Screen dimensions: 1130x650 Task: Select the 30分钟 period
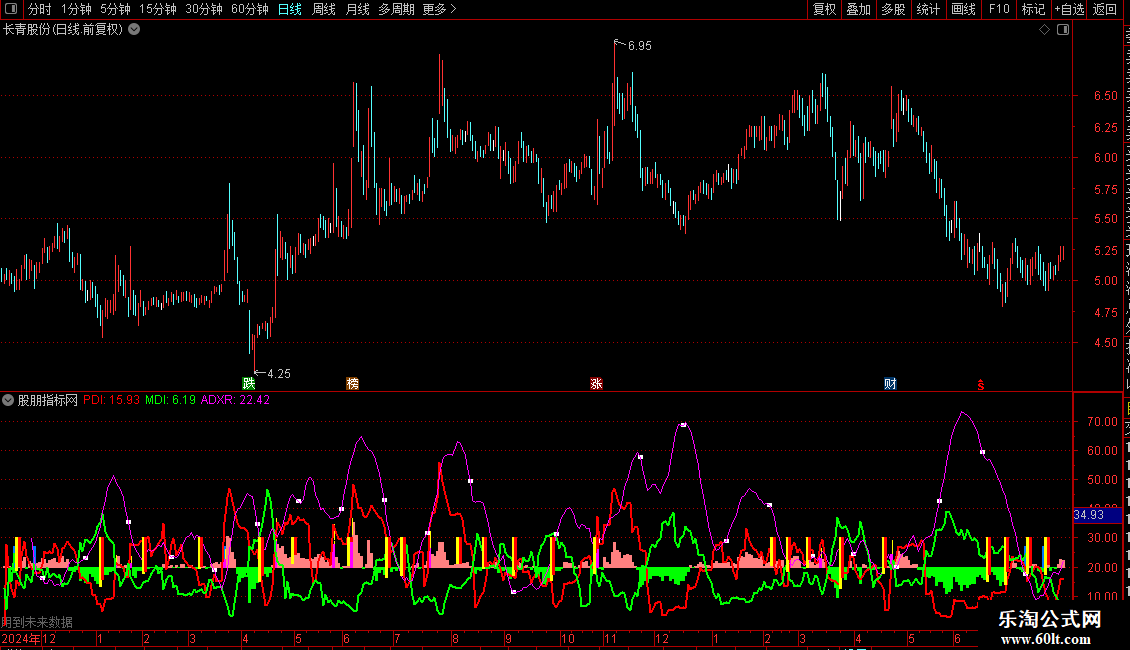pyautogui.click(x=204, y=9)
